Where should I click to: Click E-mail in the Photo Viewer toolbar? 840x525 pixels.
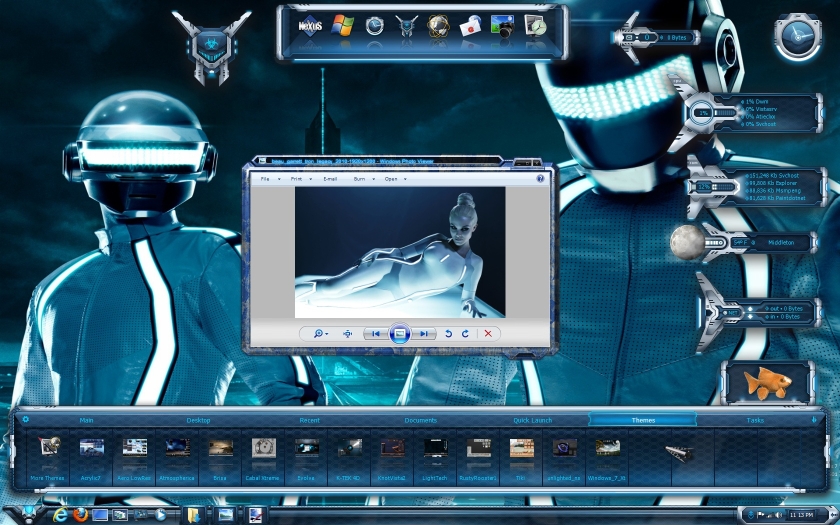pos(330,179)
